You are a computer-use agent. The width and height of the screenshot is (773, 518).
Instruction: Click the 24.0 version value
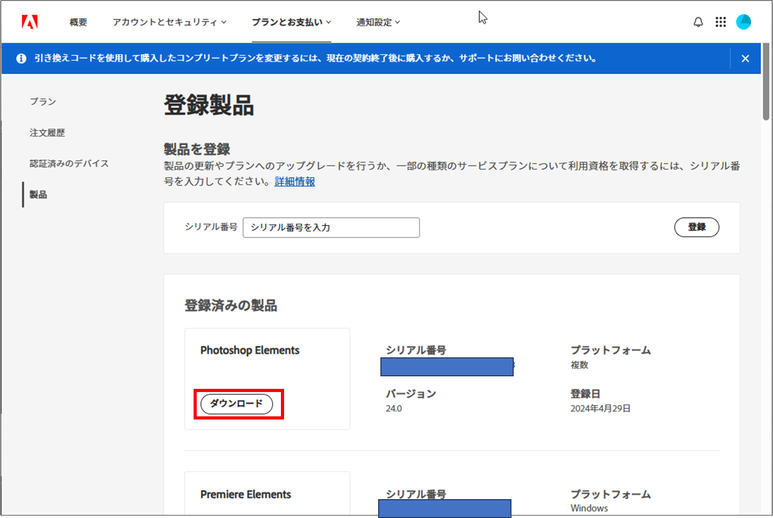click(394, 409)
